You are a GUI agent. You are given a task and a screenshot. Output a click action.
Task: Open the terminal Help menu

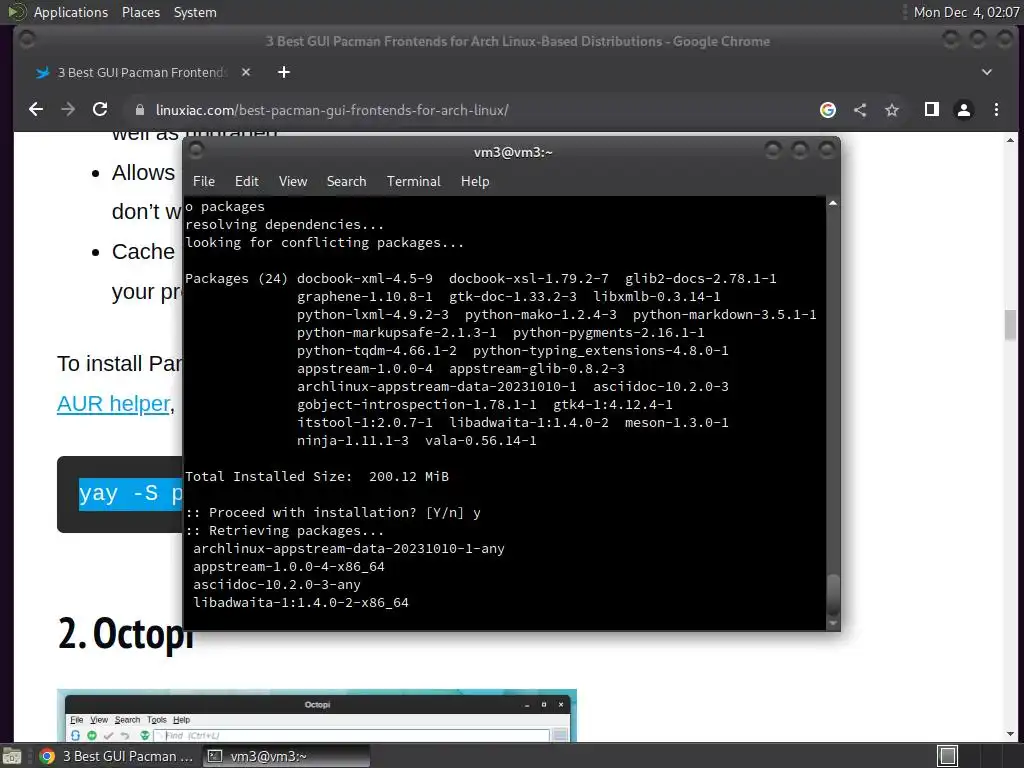point(475,181)
